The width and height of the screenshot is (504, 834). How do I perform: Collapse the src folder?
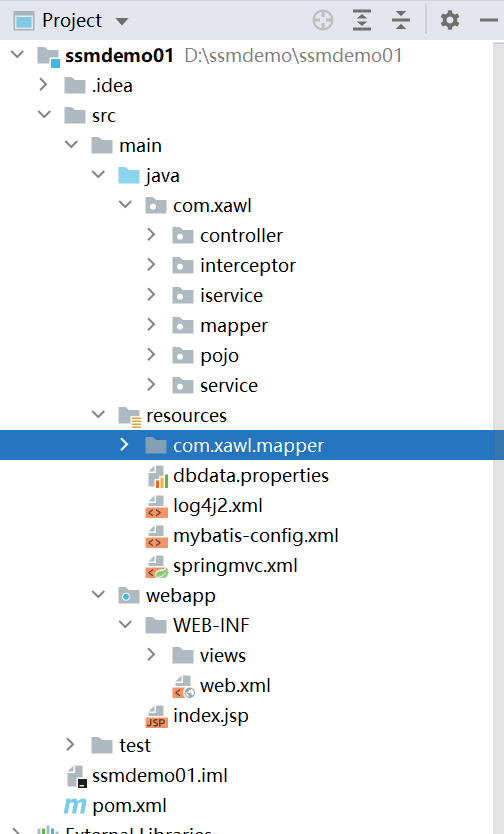click(45, 114)
